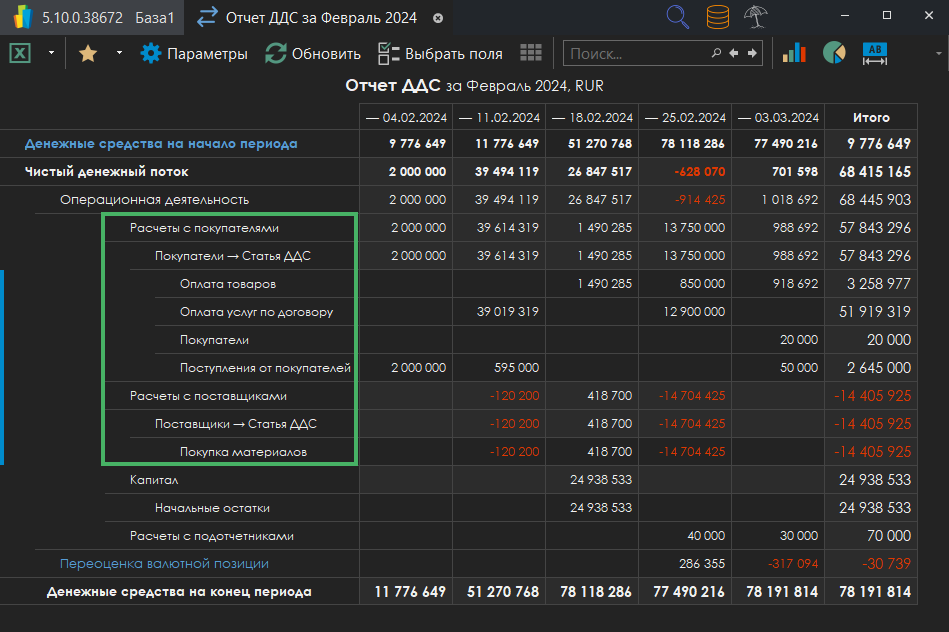Open the dropdown arrow beside the star

pos(119,54)
